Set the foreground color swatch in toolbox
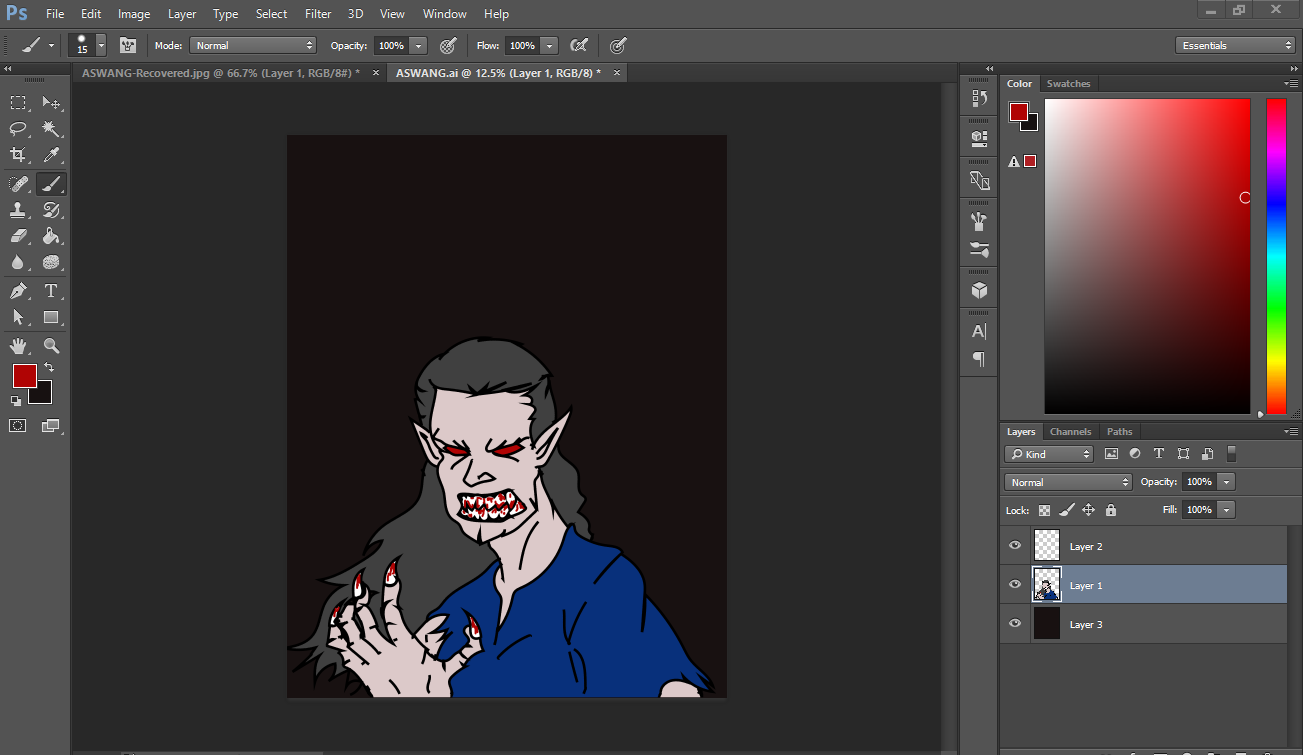Screen dimensions: 1303x755 click(x=24, y=376)
